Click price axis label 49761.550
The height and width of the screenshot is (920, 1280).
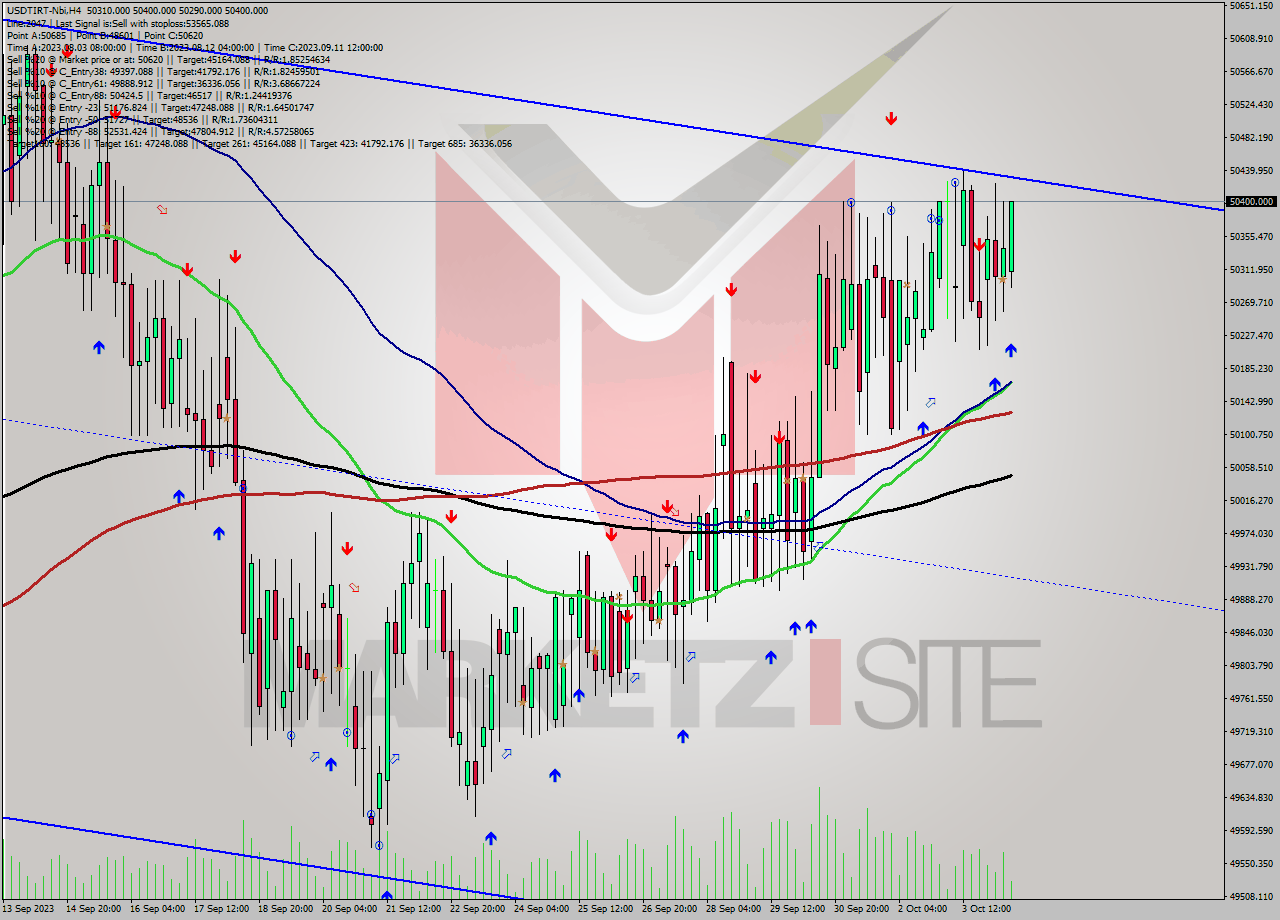pyautogui.click(x=1252, y=698)
